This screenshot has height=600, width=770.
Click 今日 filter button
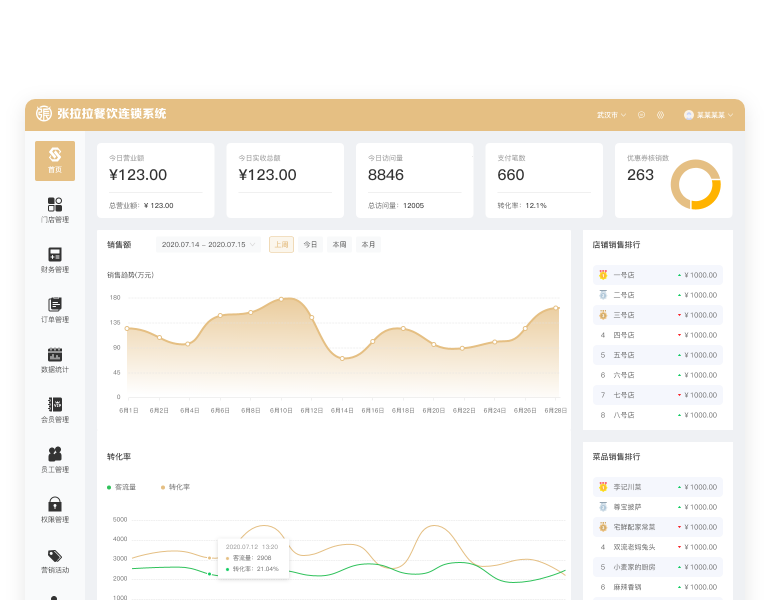pyautogui.click(x=310, y=244)
